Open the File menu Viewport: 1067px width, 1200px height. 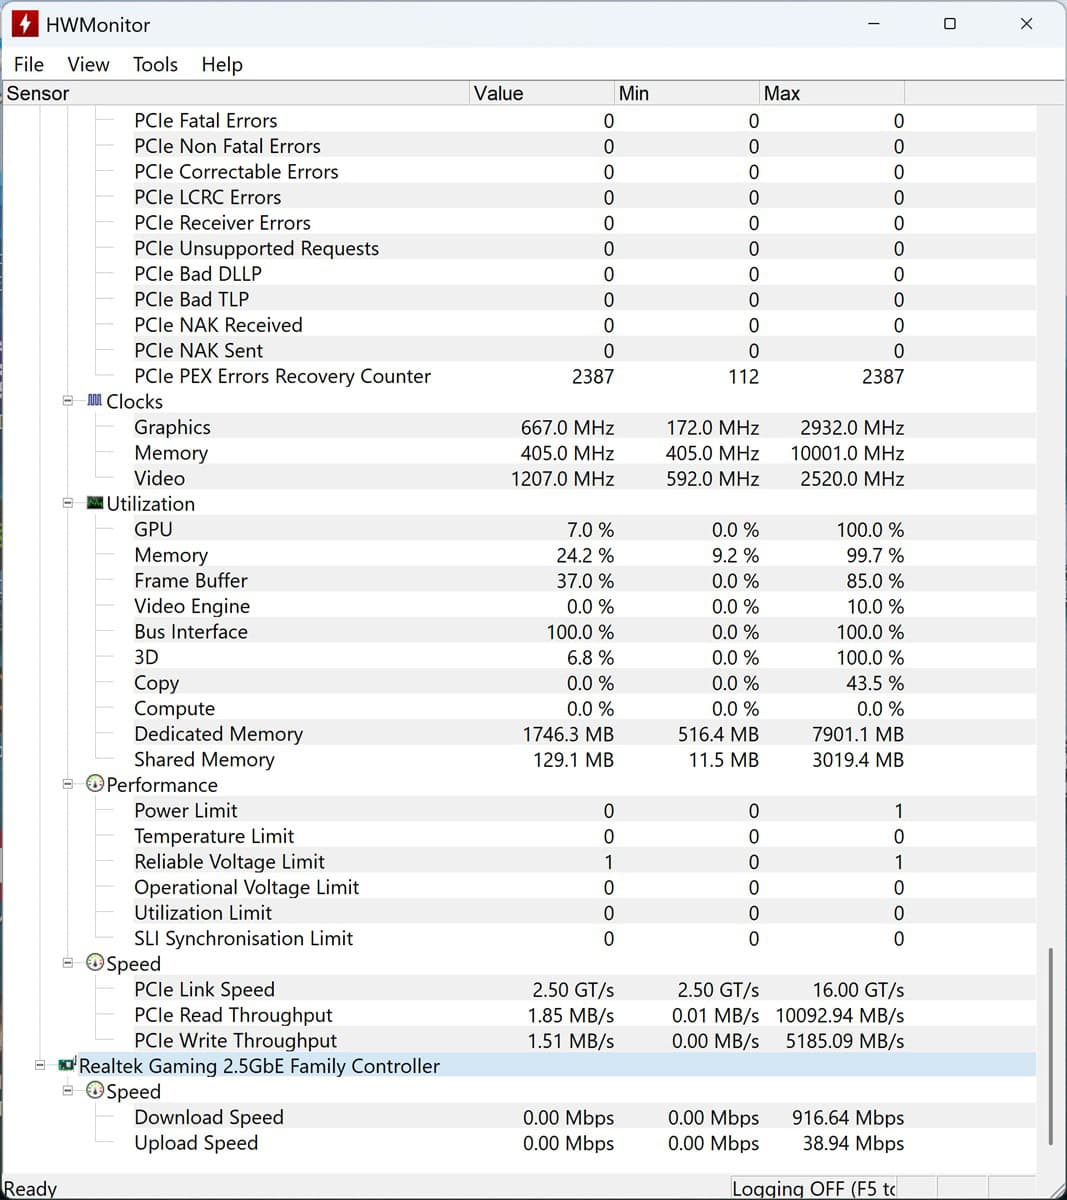coord(28,64)
